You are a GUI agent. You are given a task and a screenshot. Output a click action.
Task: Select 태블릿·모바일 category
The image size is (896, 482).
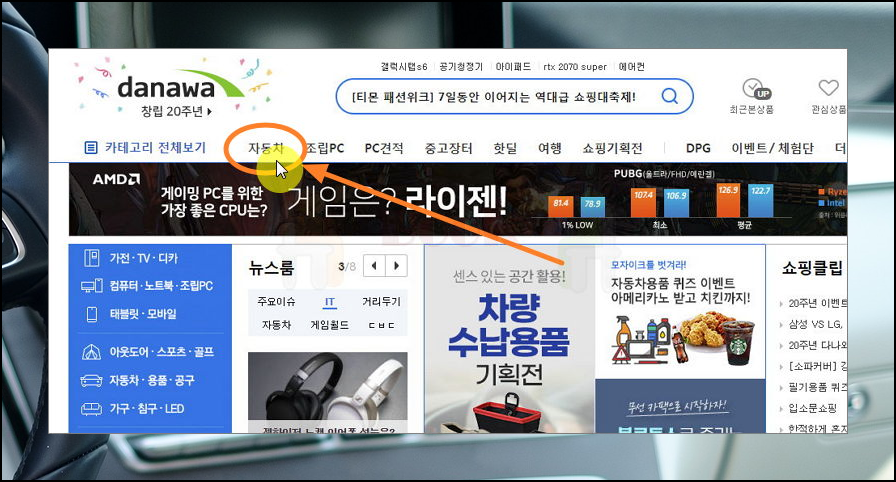pos(143,314)
